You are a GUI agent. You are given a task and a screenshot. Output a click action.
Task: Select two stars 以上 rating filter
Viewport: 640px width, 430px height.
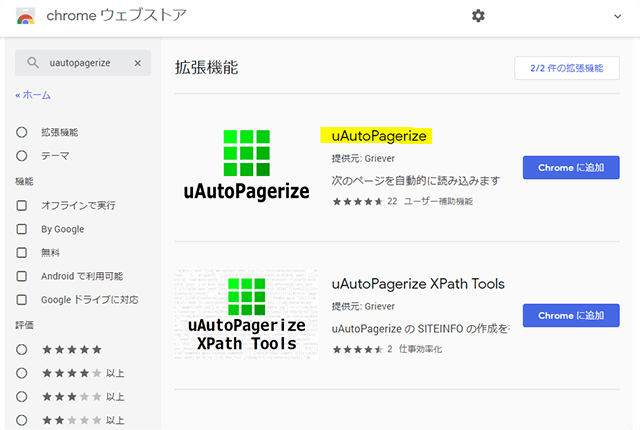click(22, 420)
